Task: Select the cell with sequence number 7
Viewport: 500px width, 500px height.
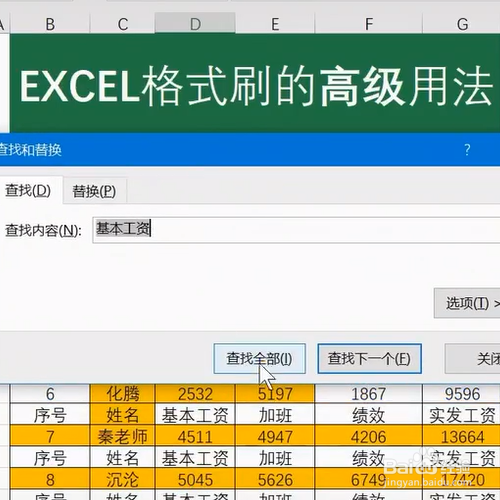Action: [x=50, y=436]
